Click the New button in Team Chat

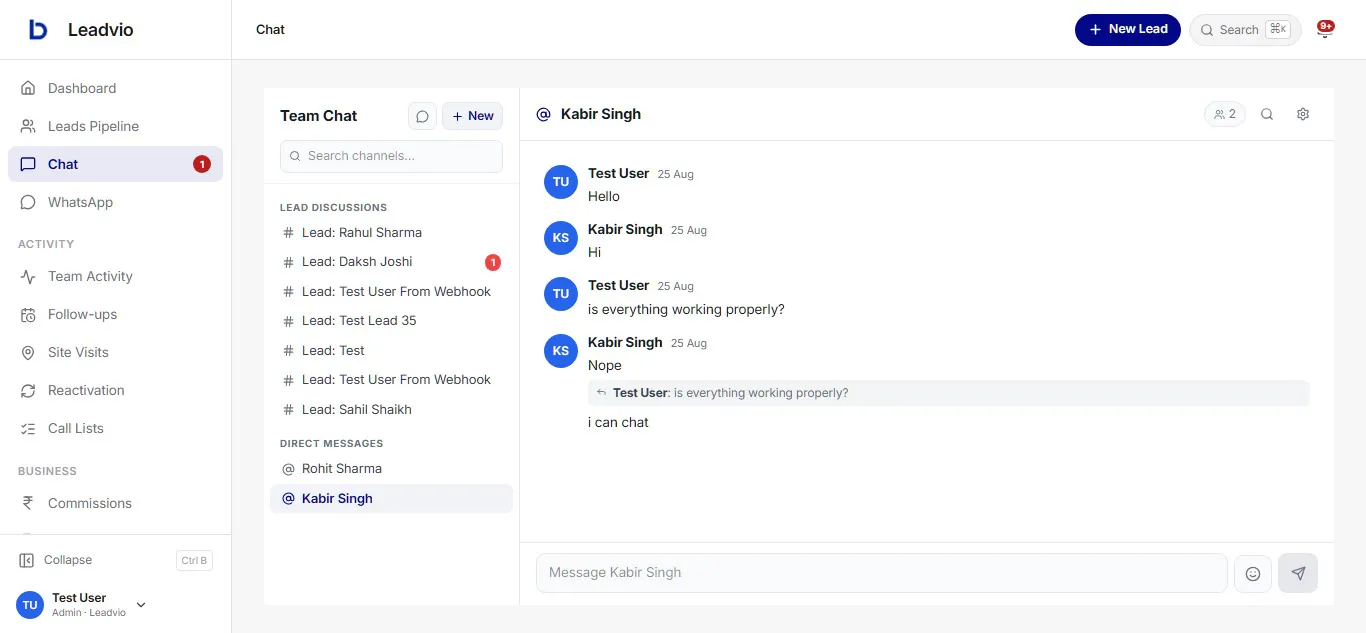click(x=472, y=116)
